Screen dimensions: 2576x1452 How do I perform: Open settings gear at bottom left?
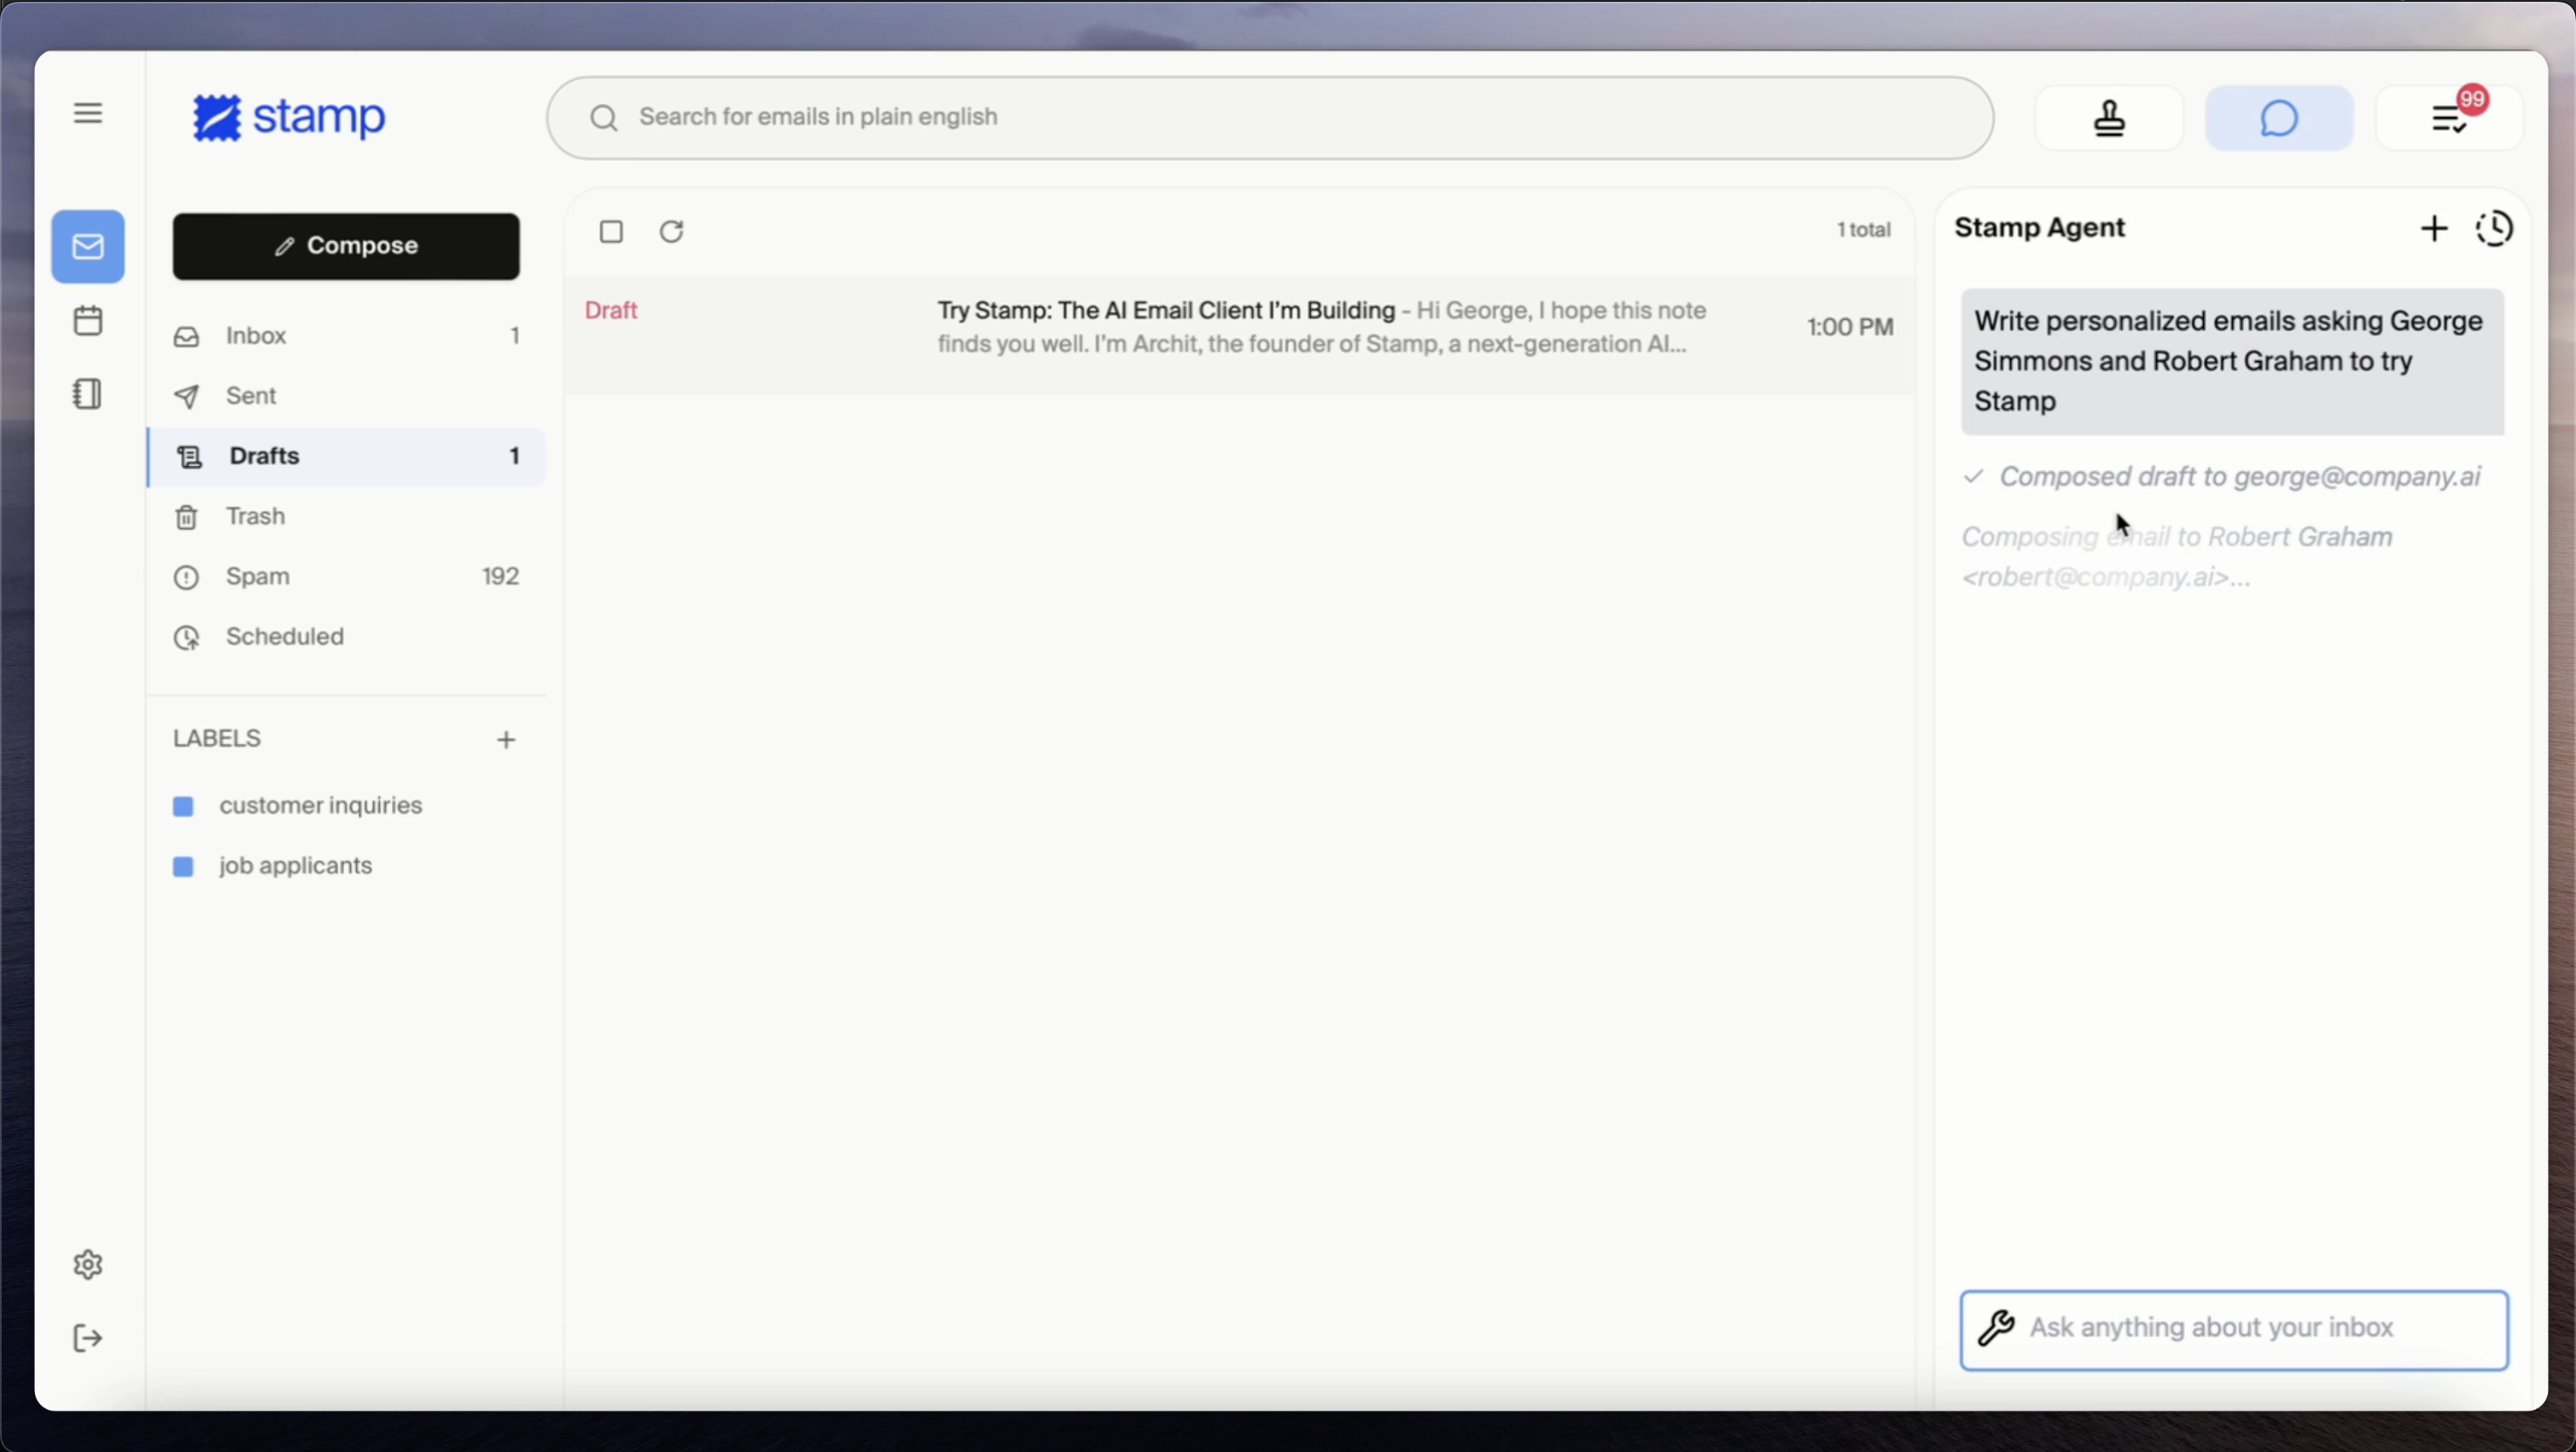(88, 1265)
